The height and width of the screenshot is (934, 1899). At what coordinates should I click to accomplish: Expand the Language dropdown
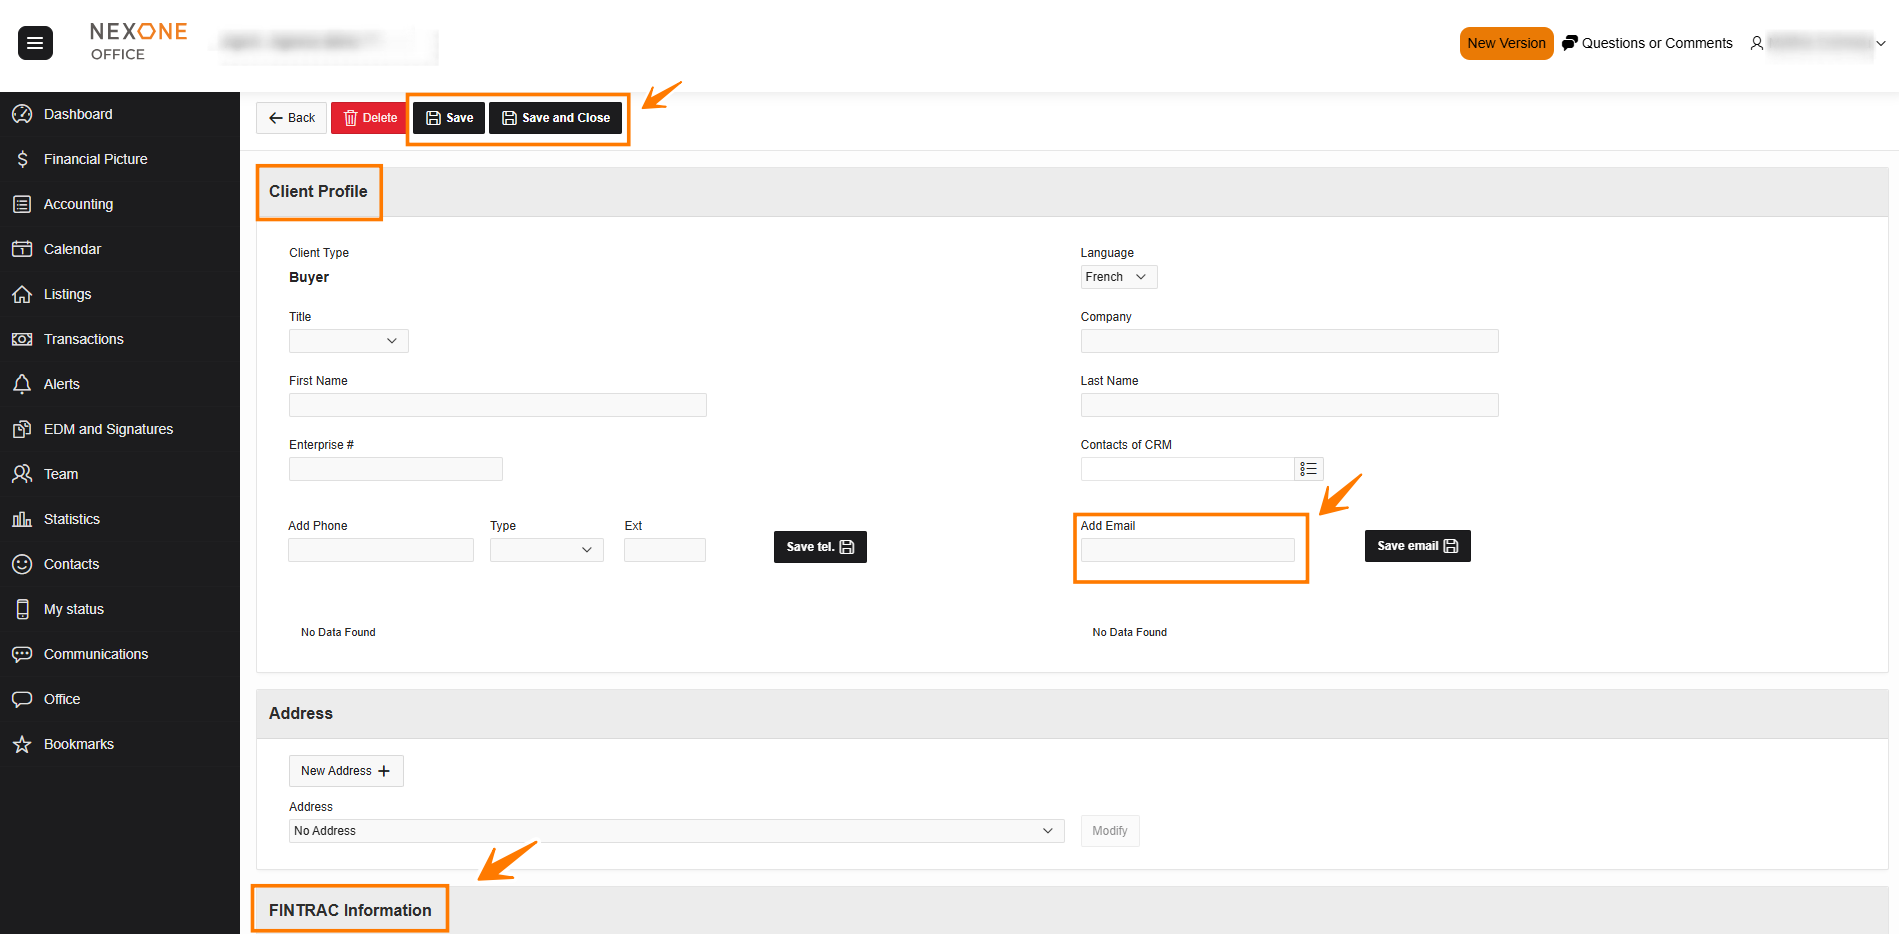coord(1118,277)
